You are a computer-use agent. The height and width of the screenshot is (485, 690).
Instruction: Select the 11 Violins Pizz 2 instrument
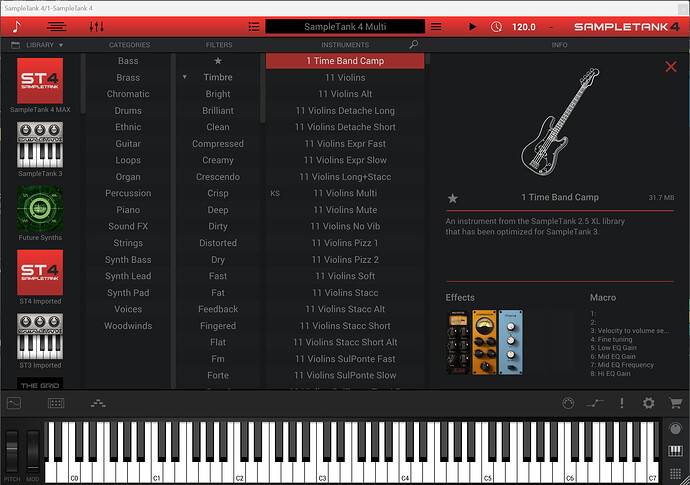[345, 260]
